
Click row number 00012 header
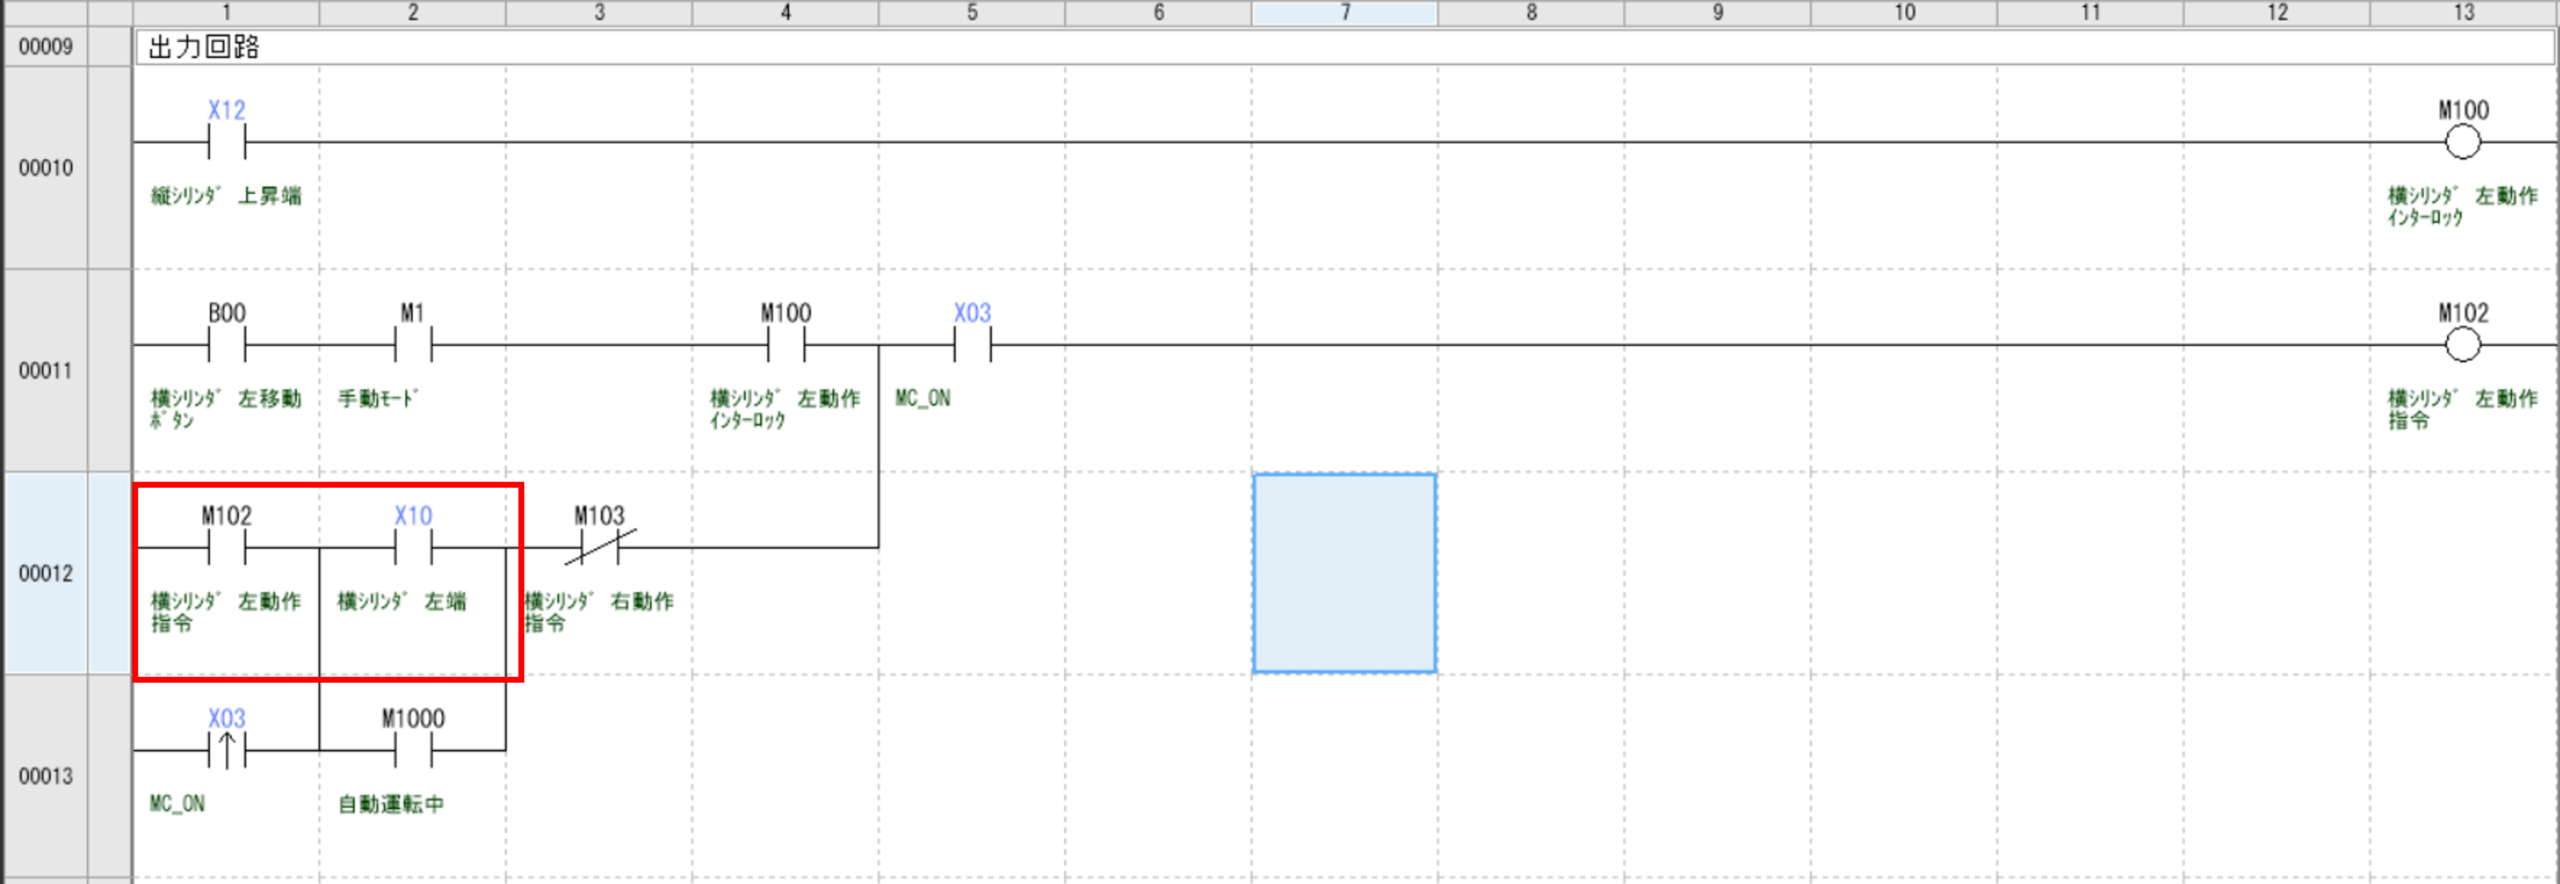[46, 573]
